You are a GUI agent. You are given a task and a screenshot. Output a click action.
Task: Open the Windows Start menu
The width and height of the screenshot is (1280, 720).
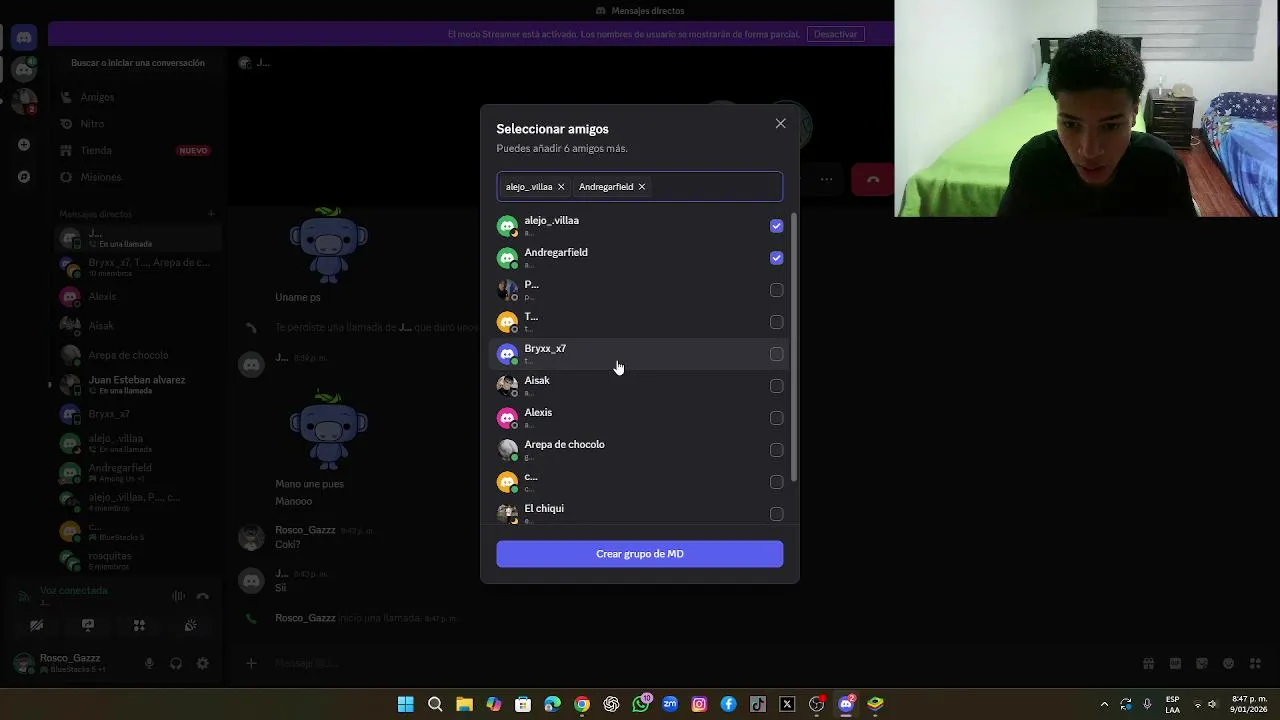(x=406, y=704)
